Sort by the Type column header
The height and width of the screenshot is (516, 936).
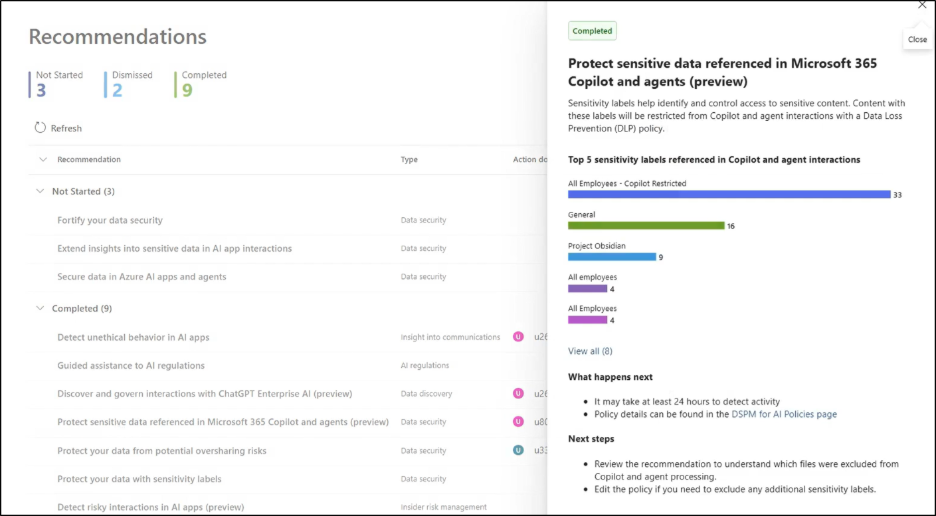(x=409, y=159)
